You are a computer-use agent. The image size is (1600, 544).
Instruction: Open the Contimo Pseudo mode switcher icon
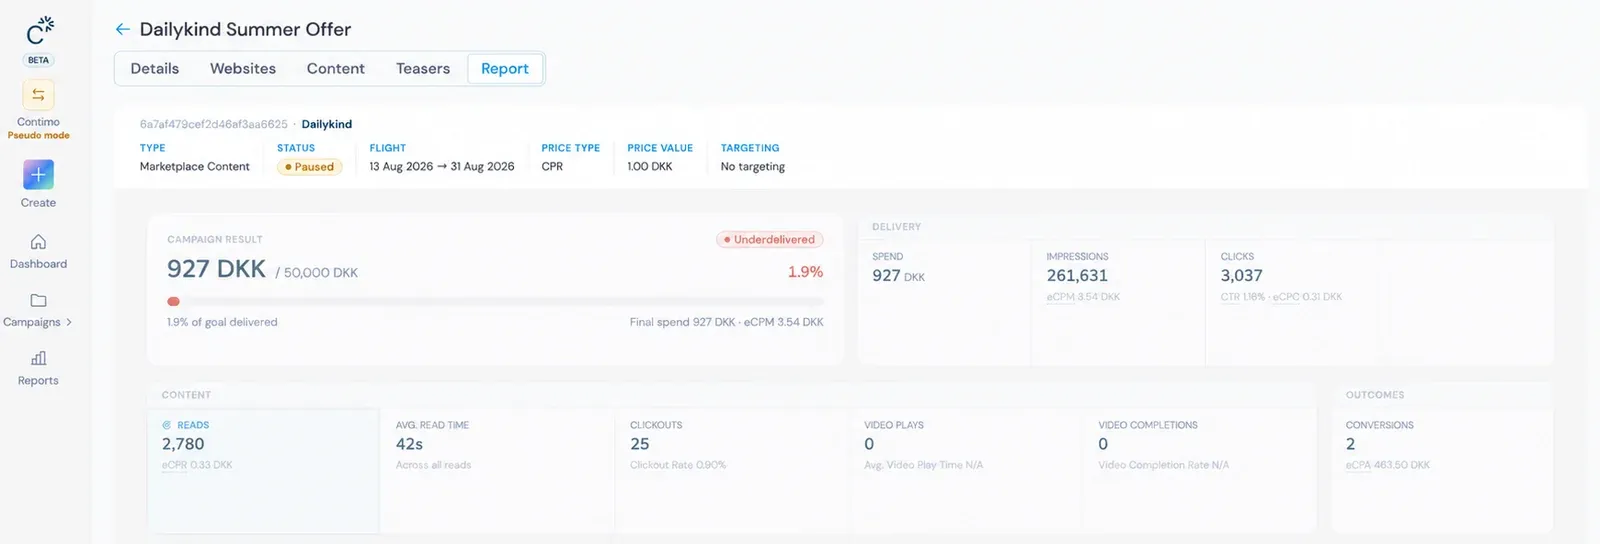click(x=38, y=95)
